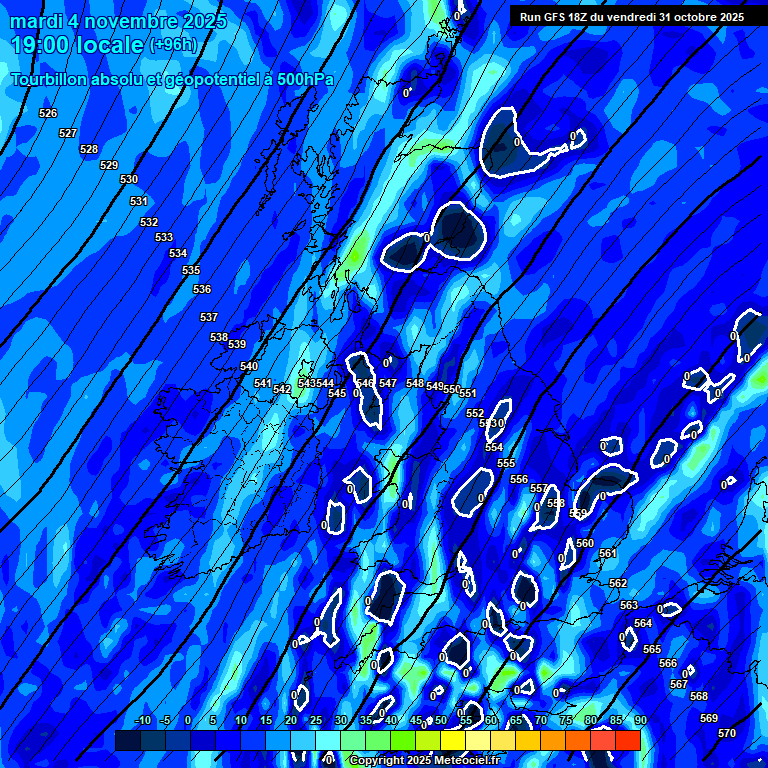Click the bright green swatch in the legend
768x768 pixels.
pos(402,741)
